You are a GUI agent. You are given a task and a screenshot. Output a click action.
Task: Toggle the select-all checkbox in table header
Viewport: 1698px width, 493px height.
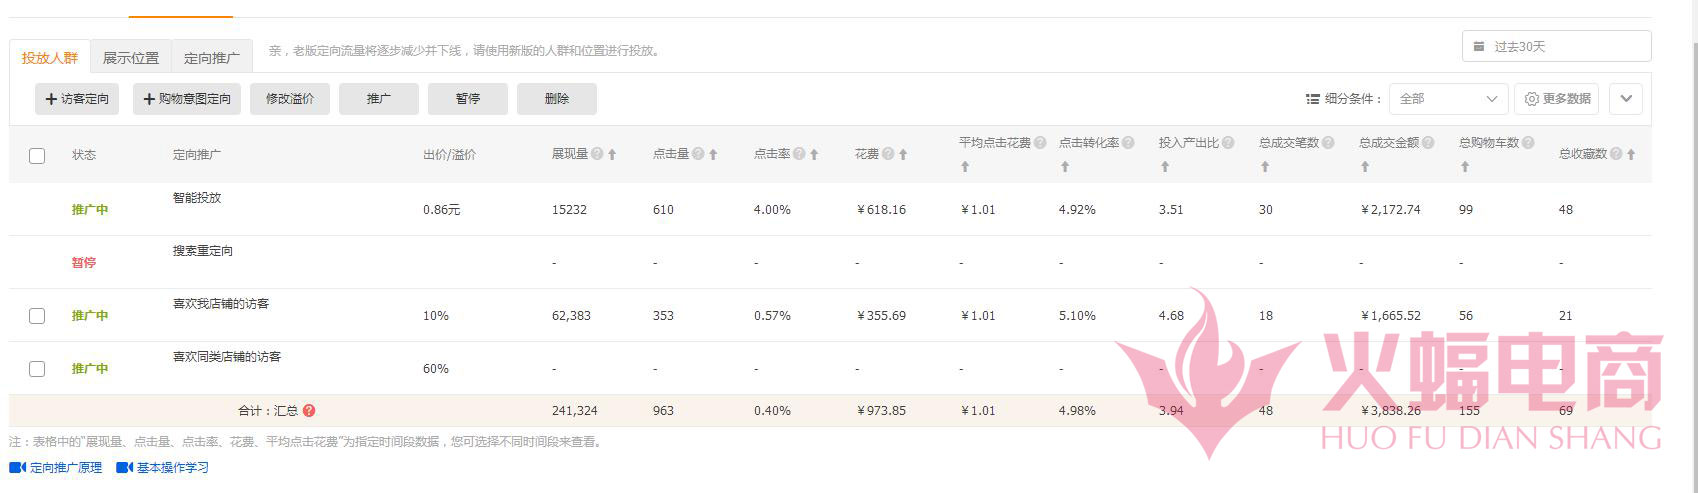(37, 156)
